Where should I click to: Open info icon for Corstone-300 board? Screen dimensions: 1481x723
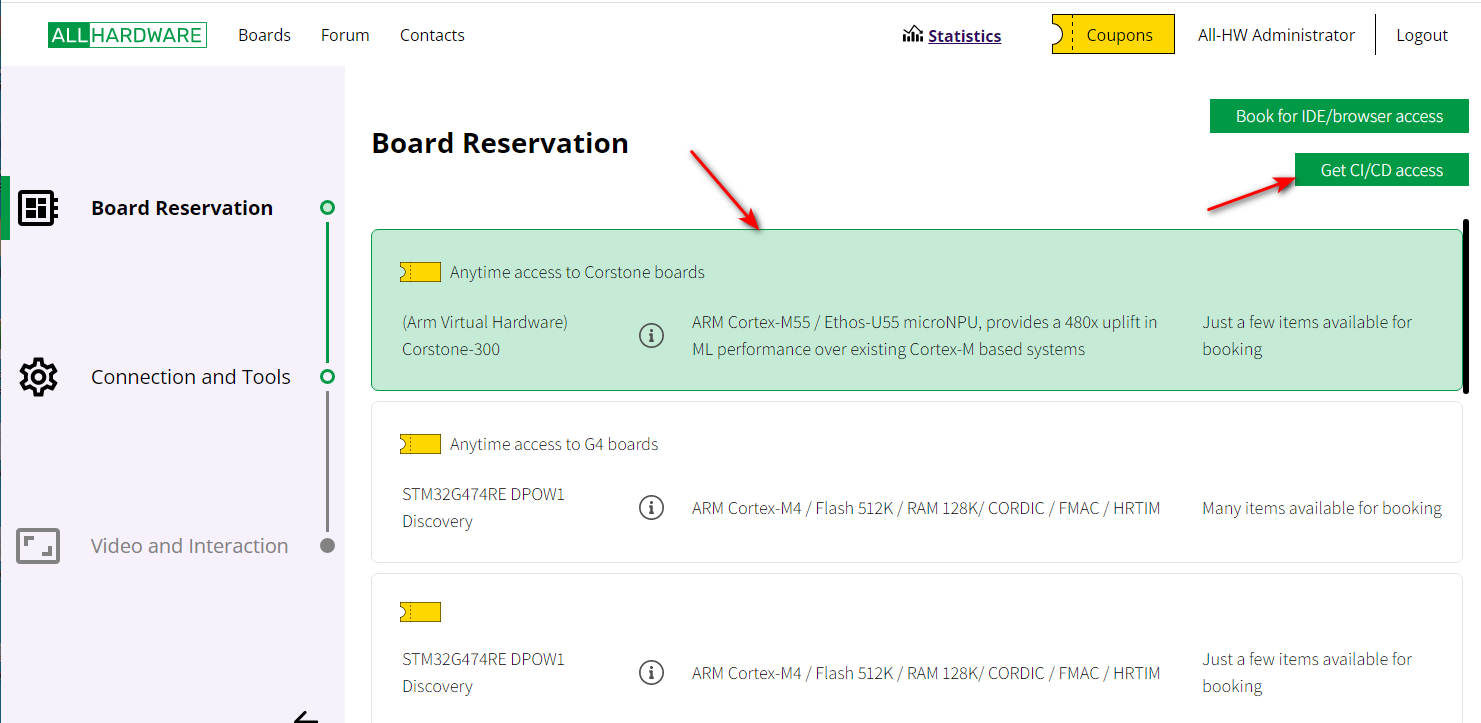651,336
